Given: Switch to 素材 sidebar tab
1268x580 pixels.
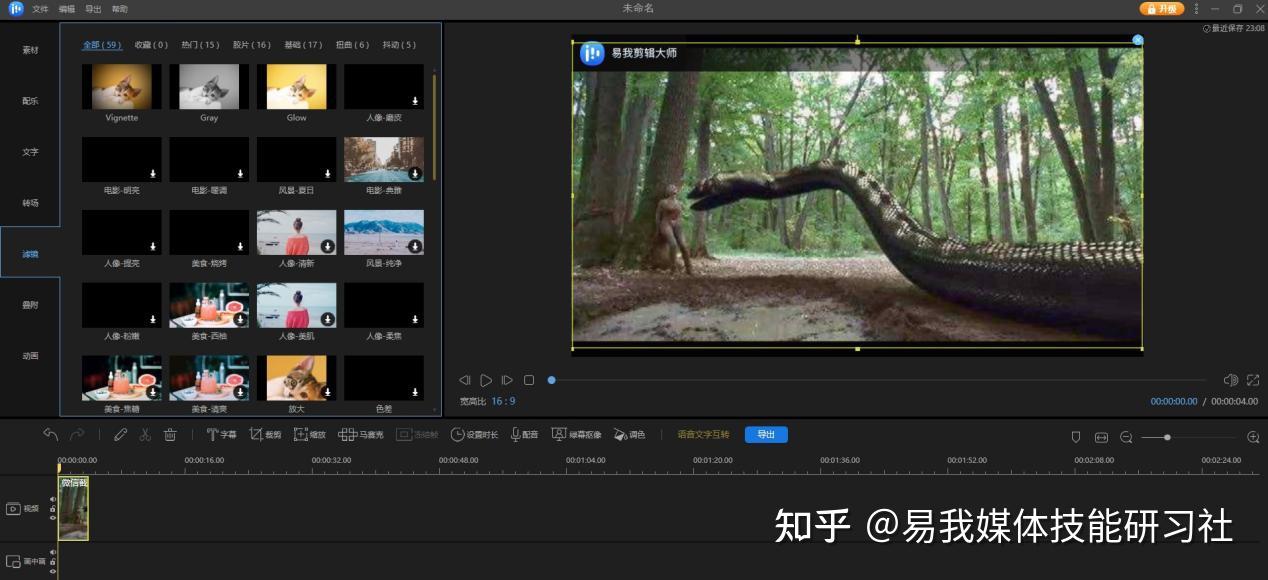Looking at the screenshot, I should (30, 50).
